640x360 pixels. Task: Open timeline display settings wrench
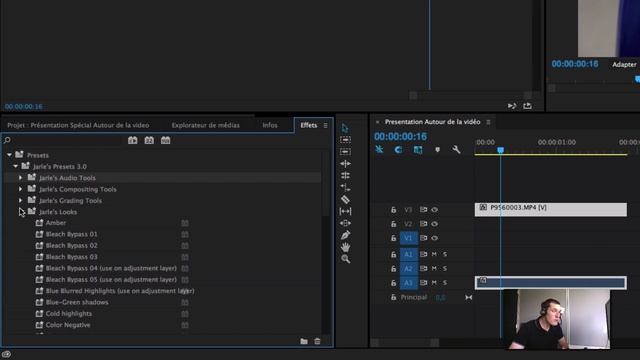pyautogui.click(x=456, y=150)
